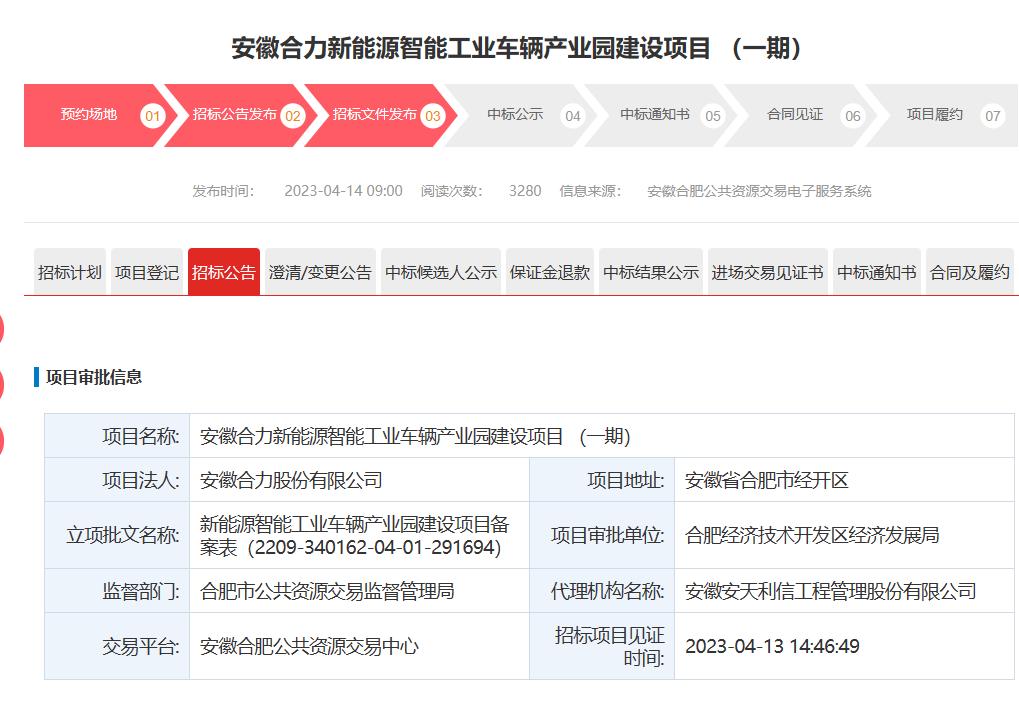This screenshot has width=1019, height=714.
Task: Select the 项目履约 step 07
Action: point(942,115)
